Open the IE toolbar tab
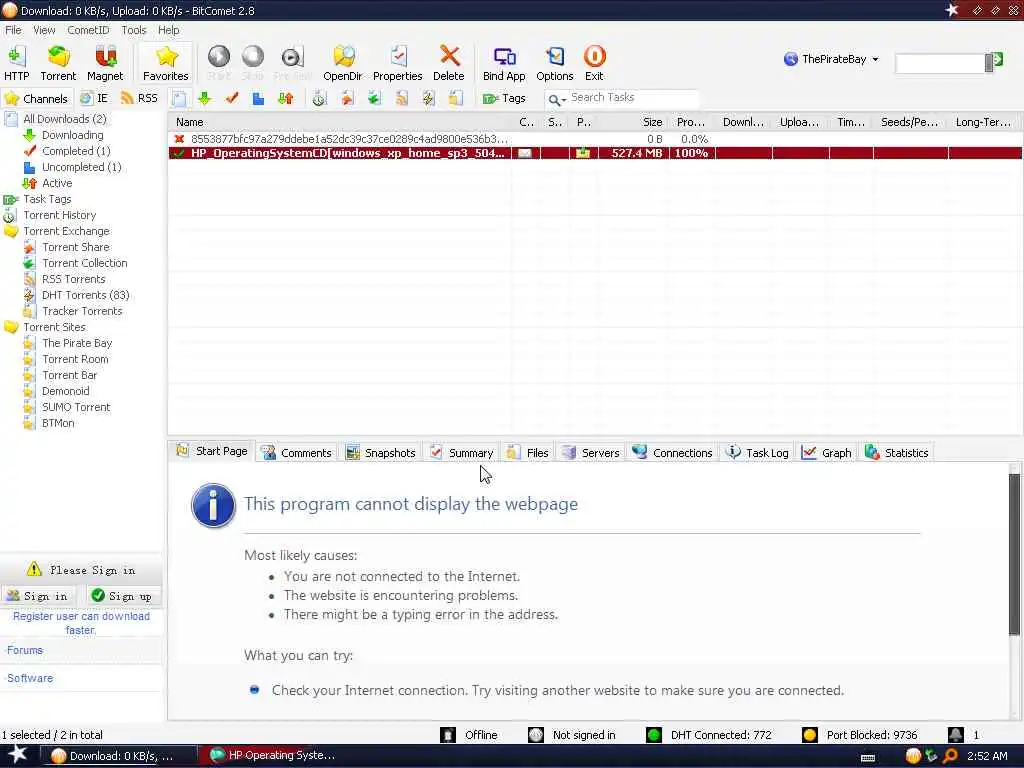The height and width of the screenshot is (768, 1024). (94, 99)
